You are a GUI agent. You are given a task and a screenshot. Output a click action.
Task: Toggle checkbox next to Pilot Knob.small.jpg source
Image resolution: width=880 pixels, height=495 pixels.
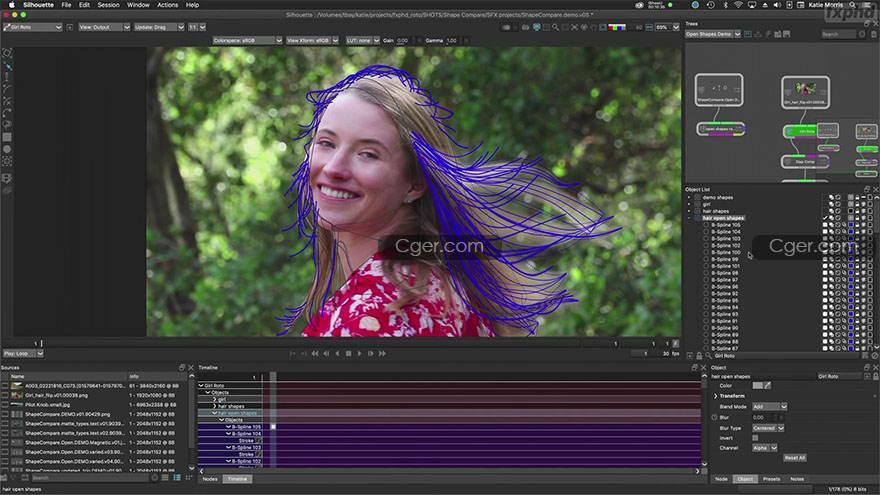[5, 405]
